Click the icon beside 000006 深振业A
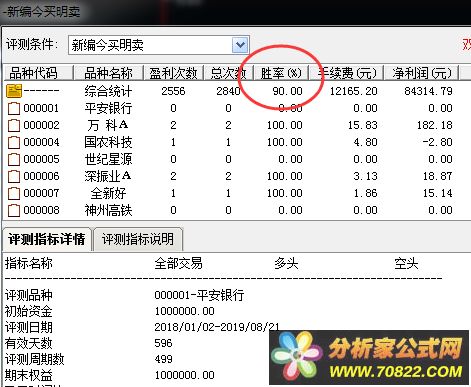This screenshot has height=387, width=471. (14, 176)
